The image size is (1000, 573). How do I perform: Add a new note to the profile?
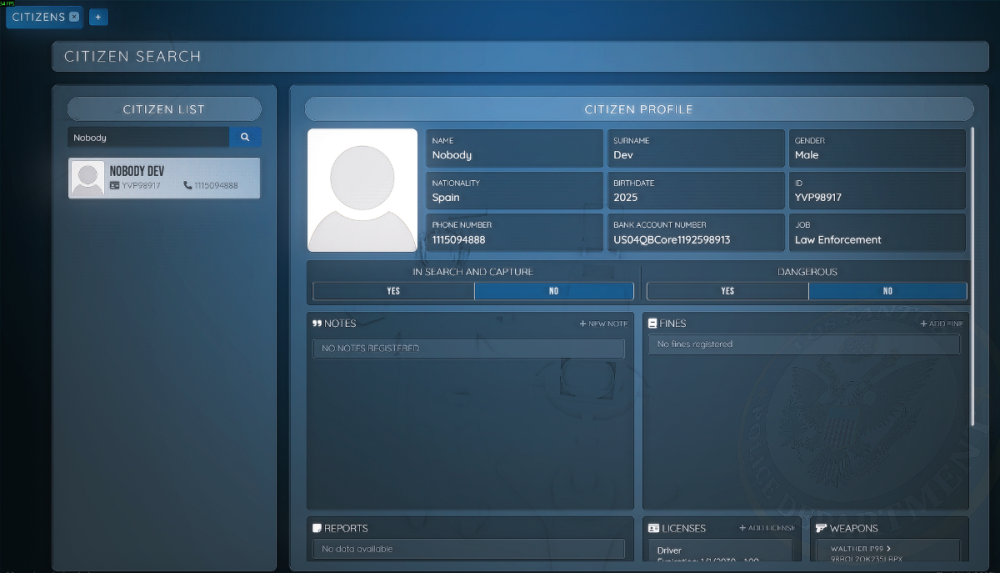[603, 324]
